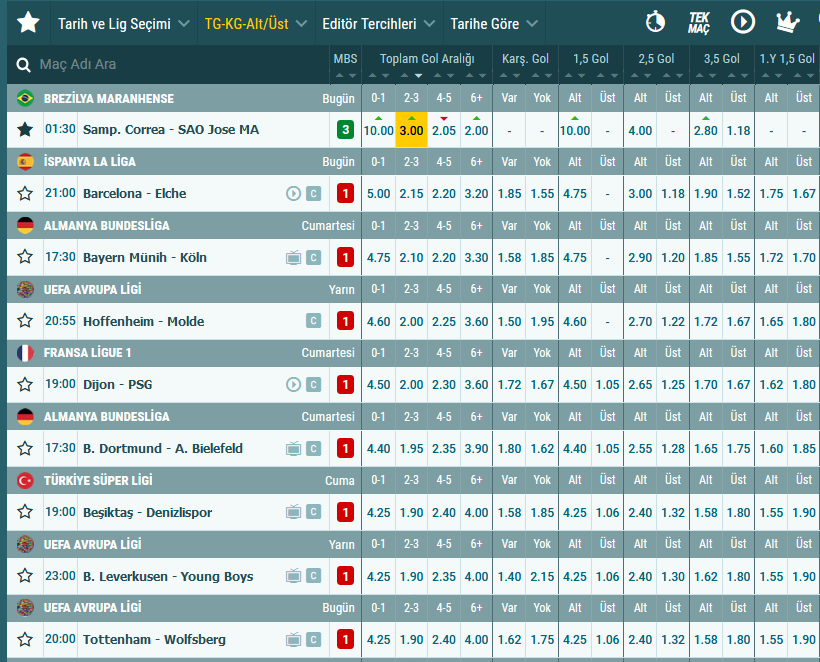This screenshot has width=820, height=662.
Task: Click the MBS 1 badge for Barcelona - Elche
Action: (345, 194)
